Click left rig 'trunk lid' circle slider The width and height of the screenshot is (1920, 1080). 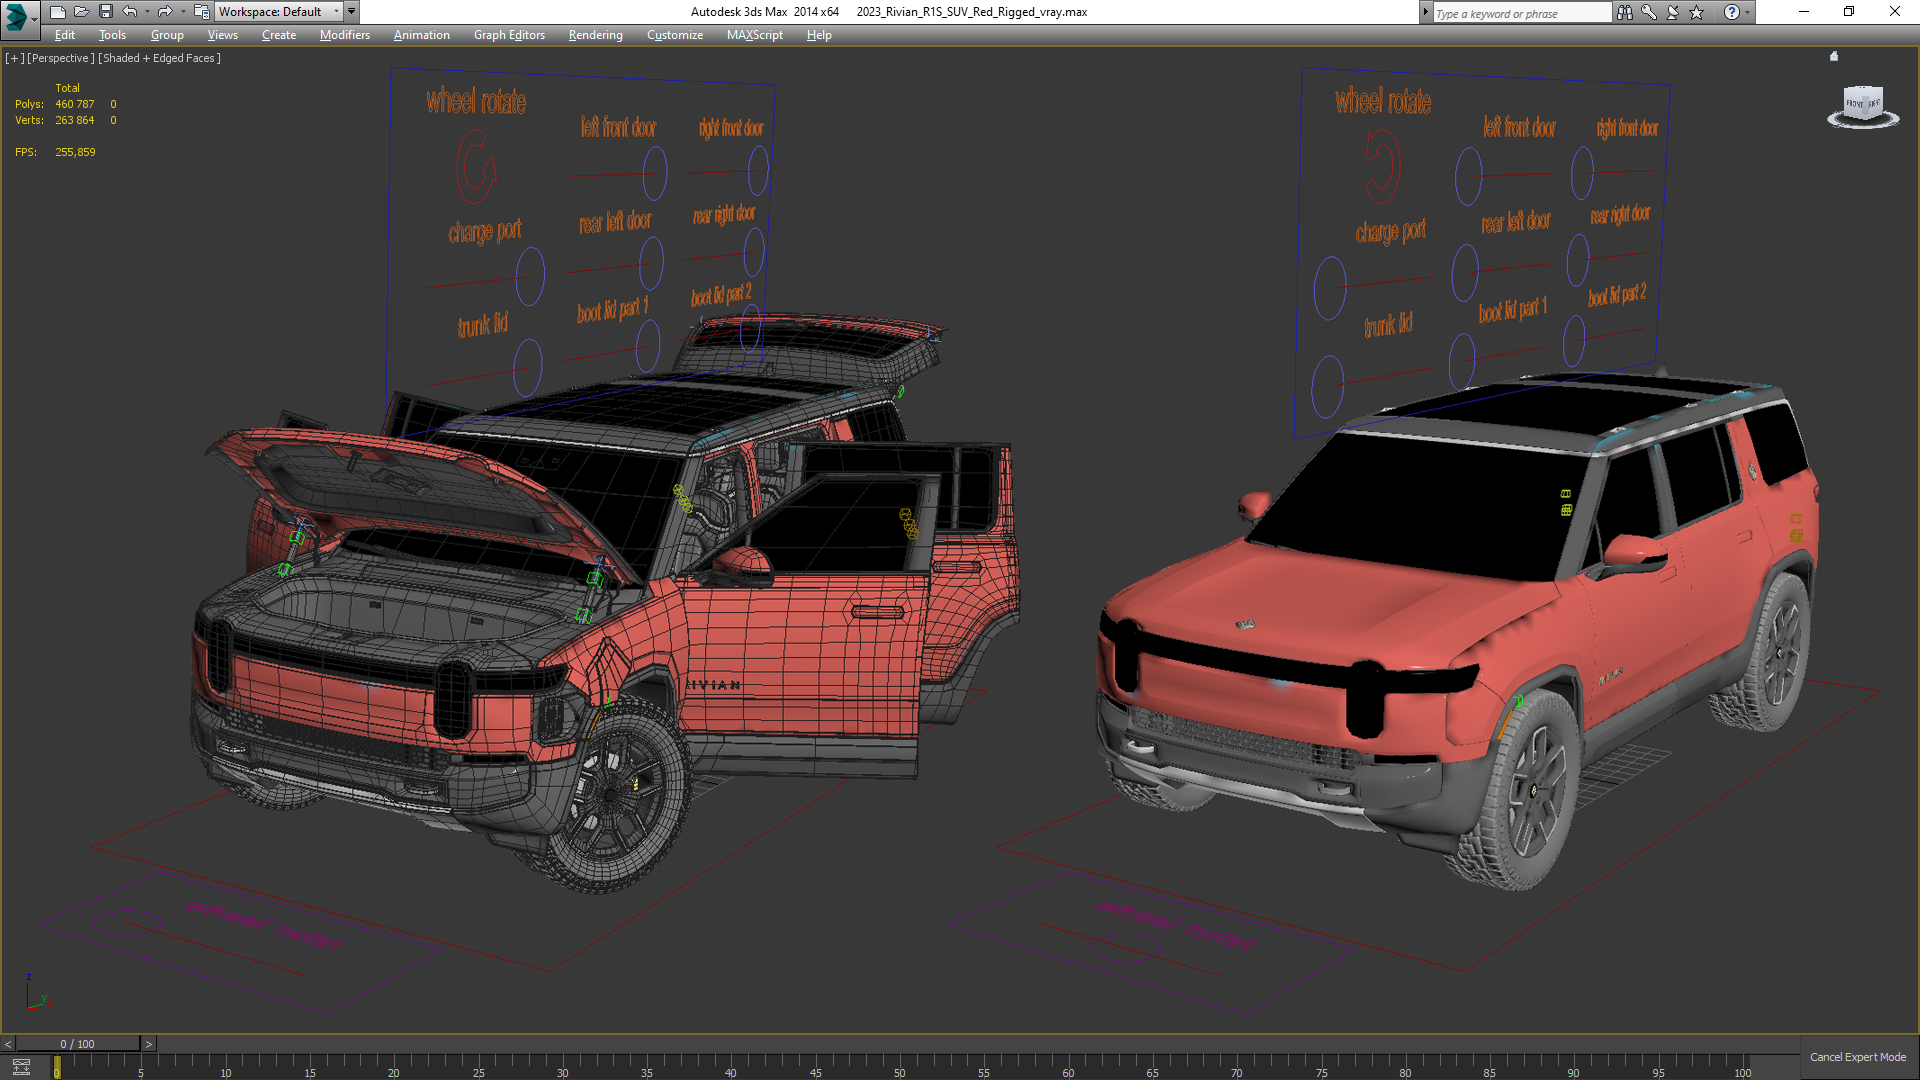pos(528,367)
